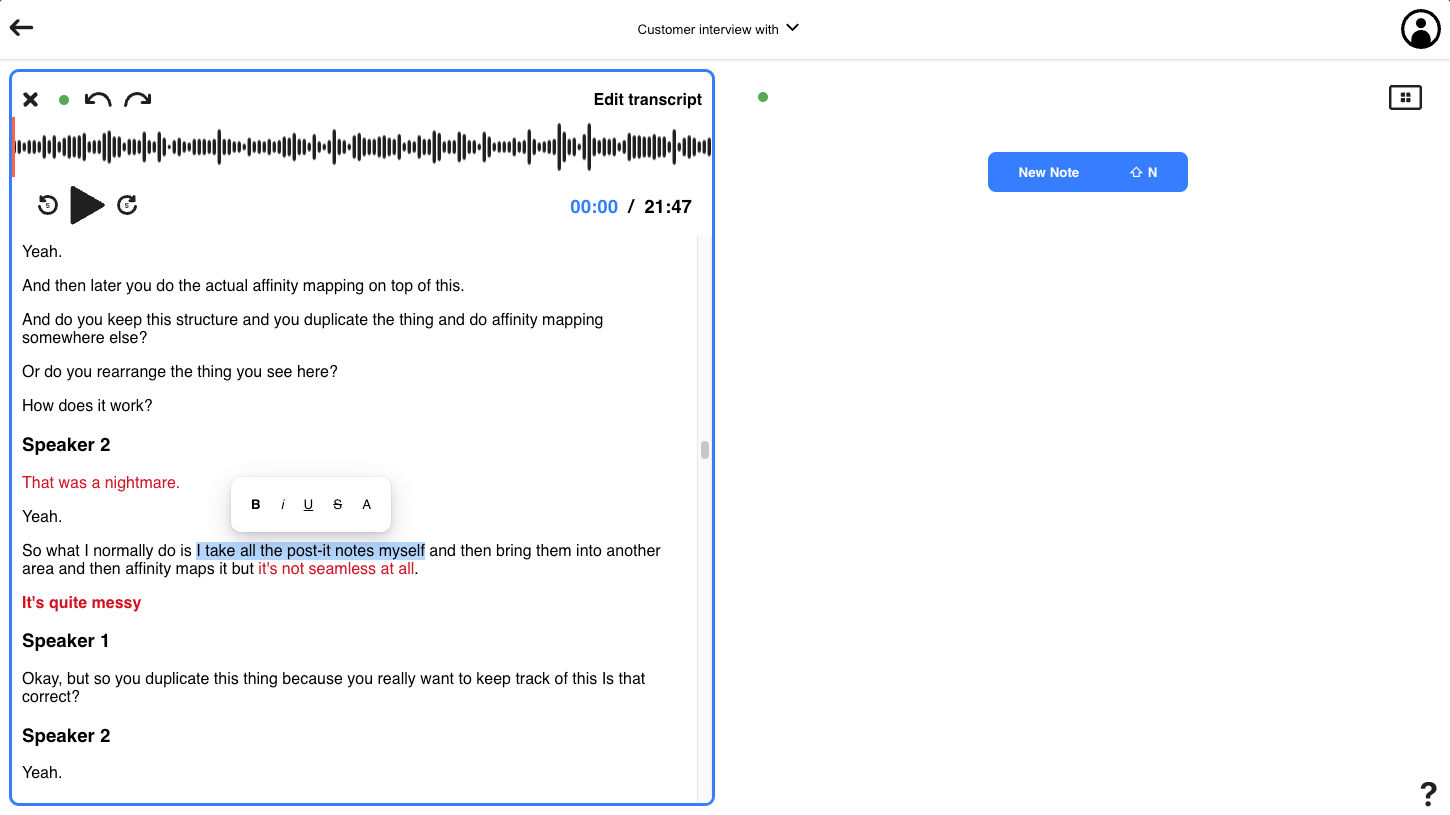Image resolution: width=1450 pixels, height=815 pixels.
Task: Click Speaker 2 heading above "That was a nightmare"
Action: (66, 445)
